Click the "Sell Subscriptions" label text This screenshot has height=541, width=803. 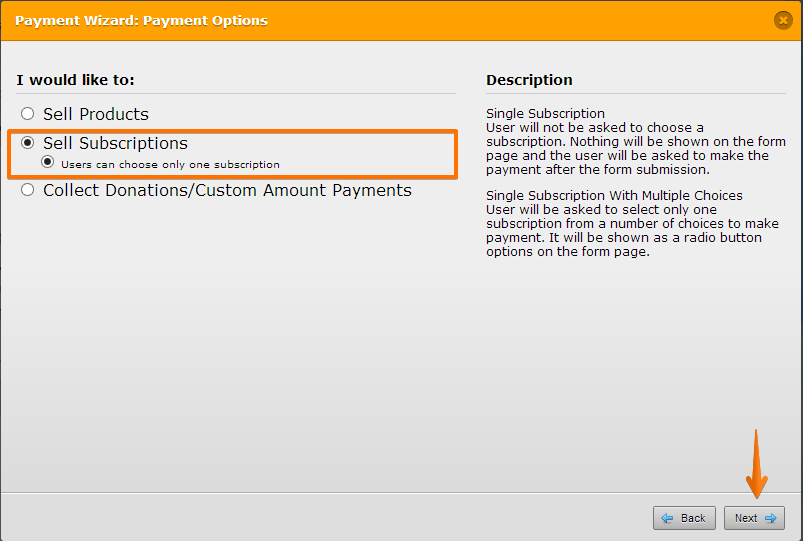(115, 143)
